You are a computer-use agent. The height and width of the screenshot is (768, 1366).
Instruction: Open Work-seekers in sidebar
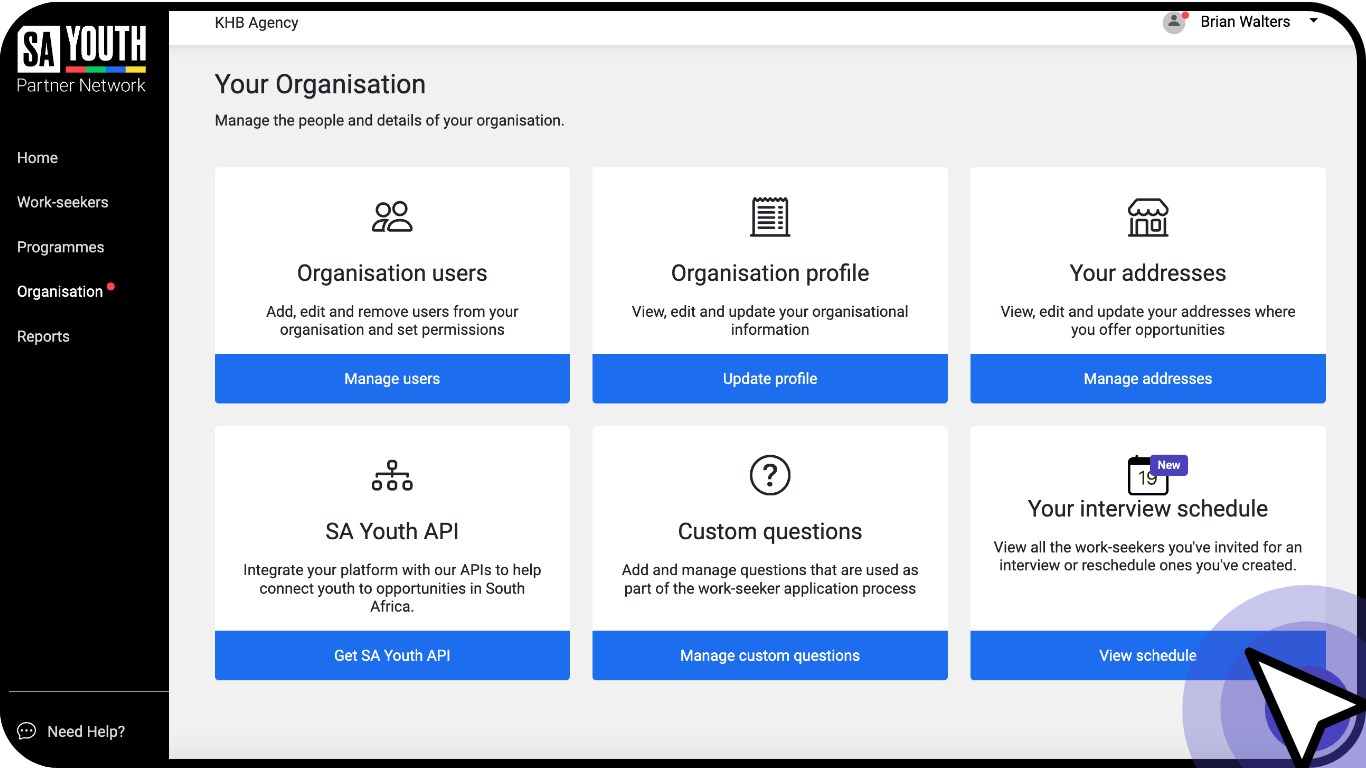pyautogui.click(x=62, y=202)
